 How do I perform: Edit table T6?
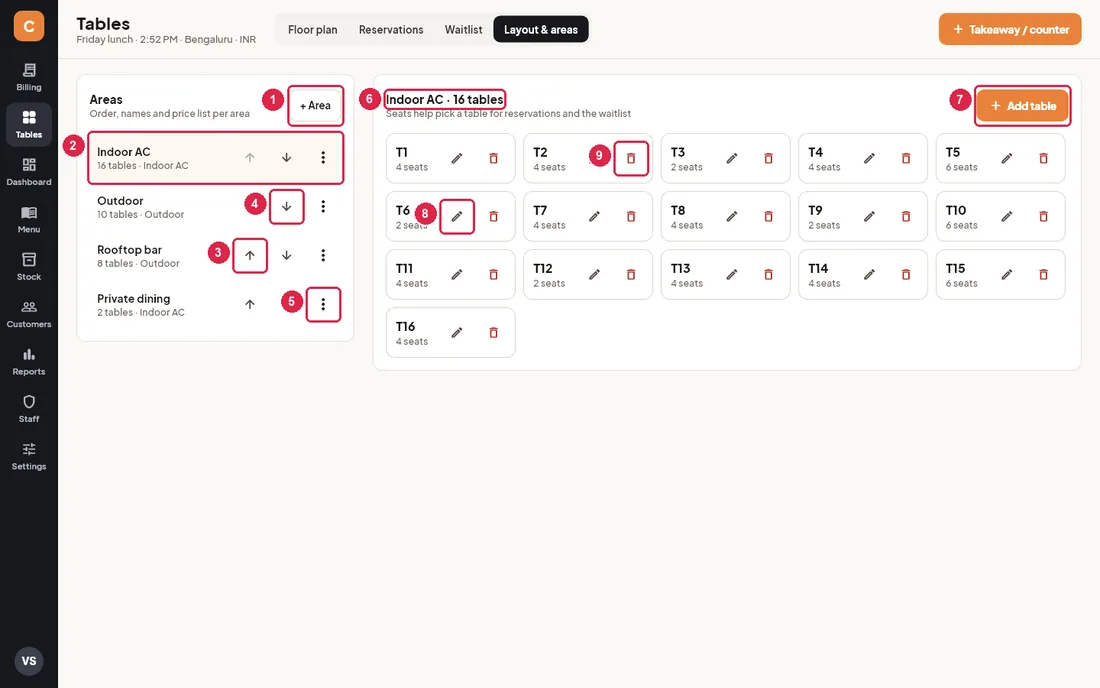457,217
